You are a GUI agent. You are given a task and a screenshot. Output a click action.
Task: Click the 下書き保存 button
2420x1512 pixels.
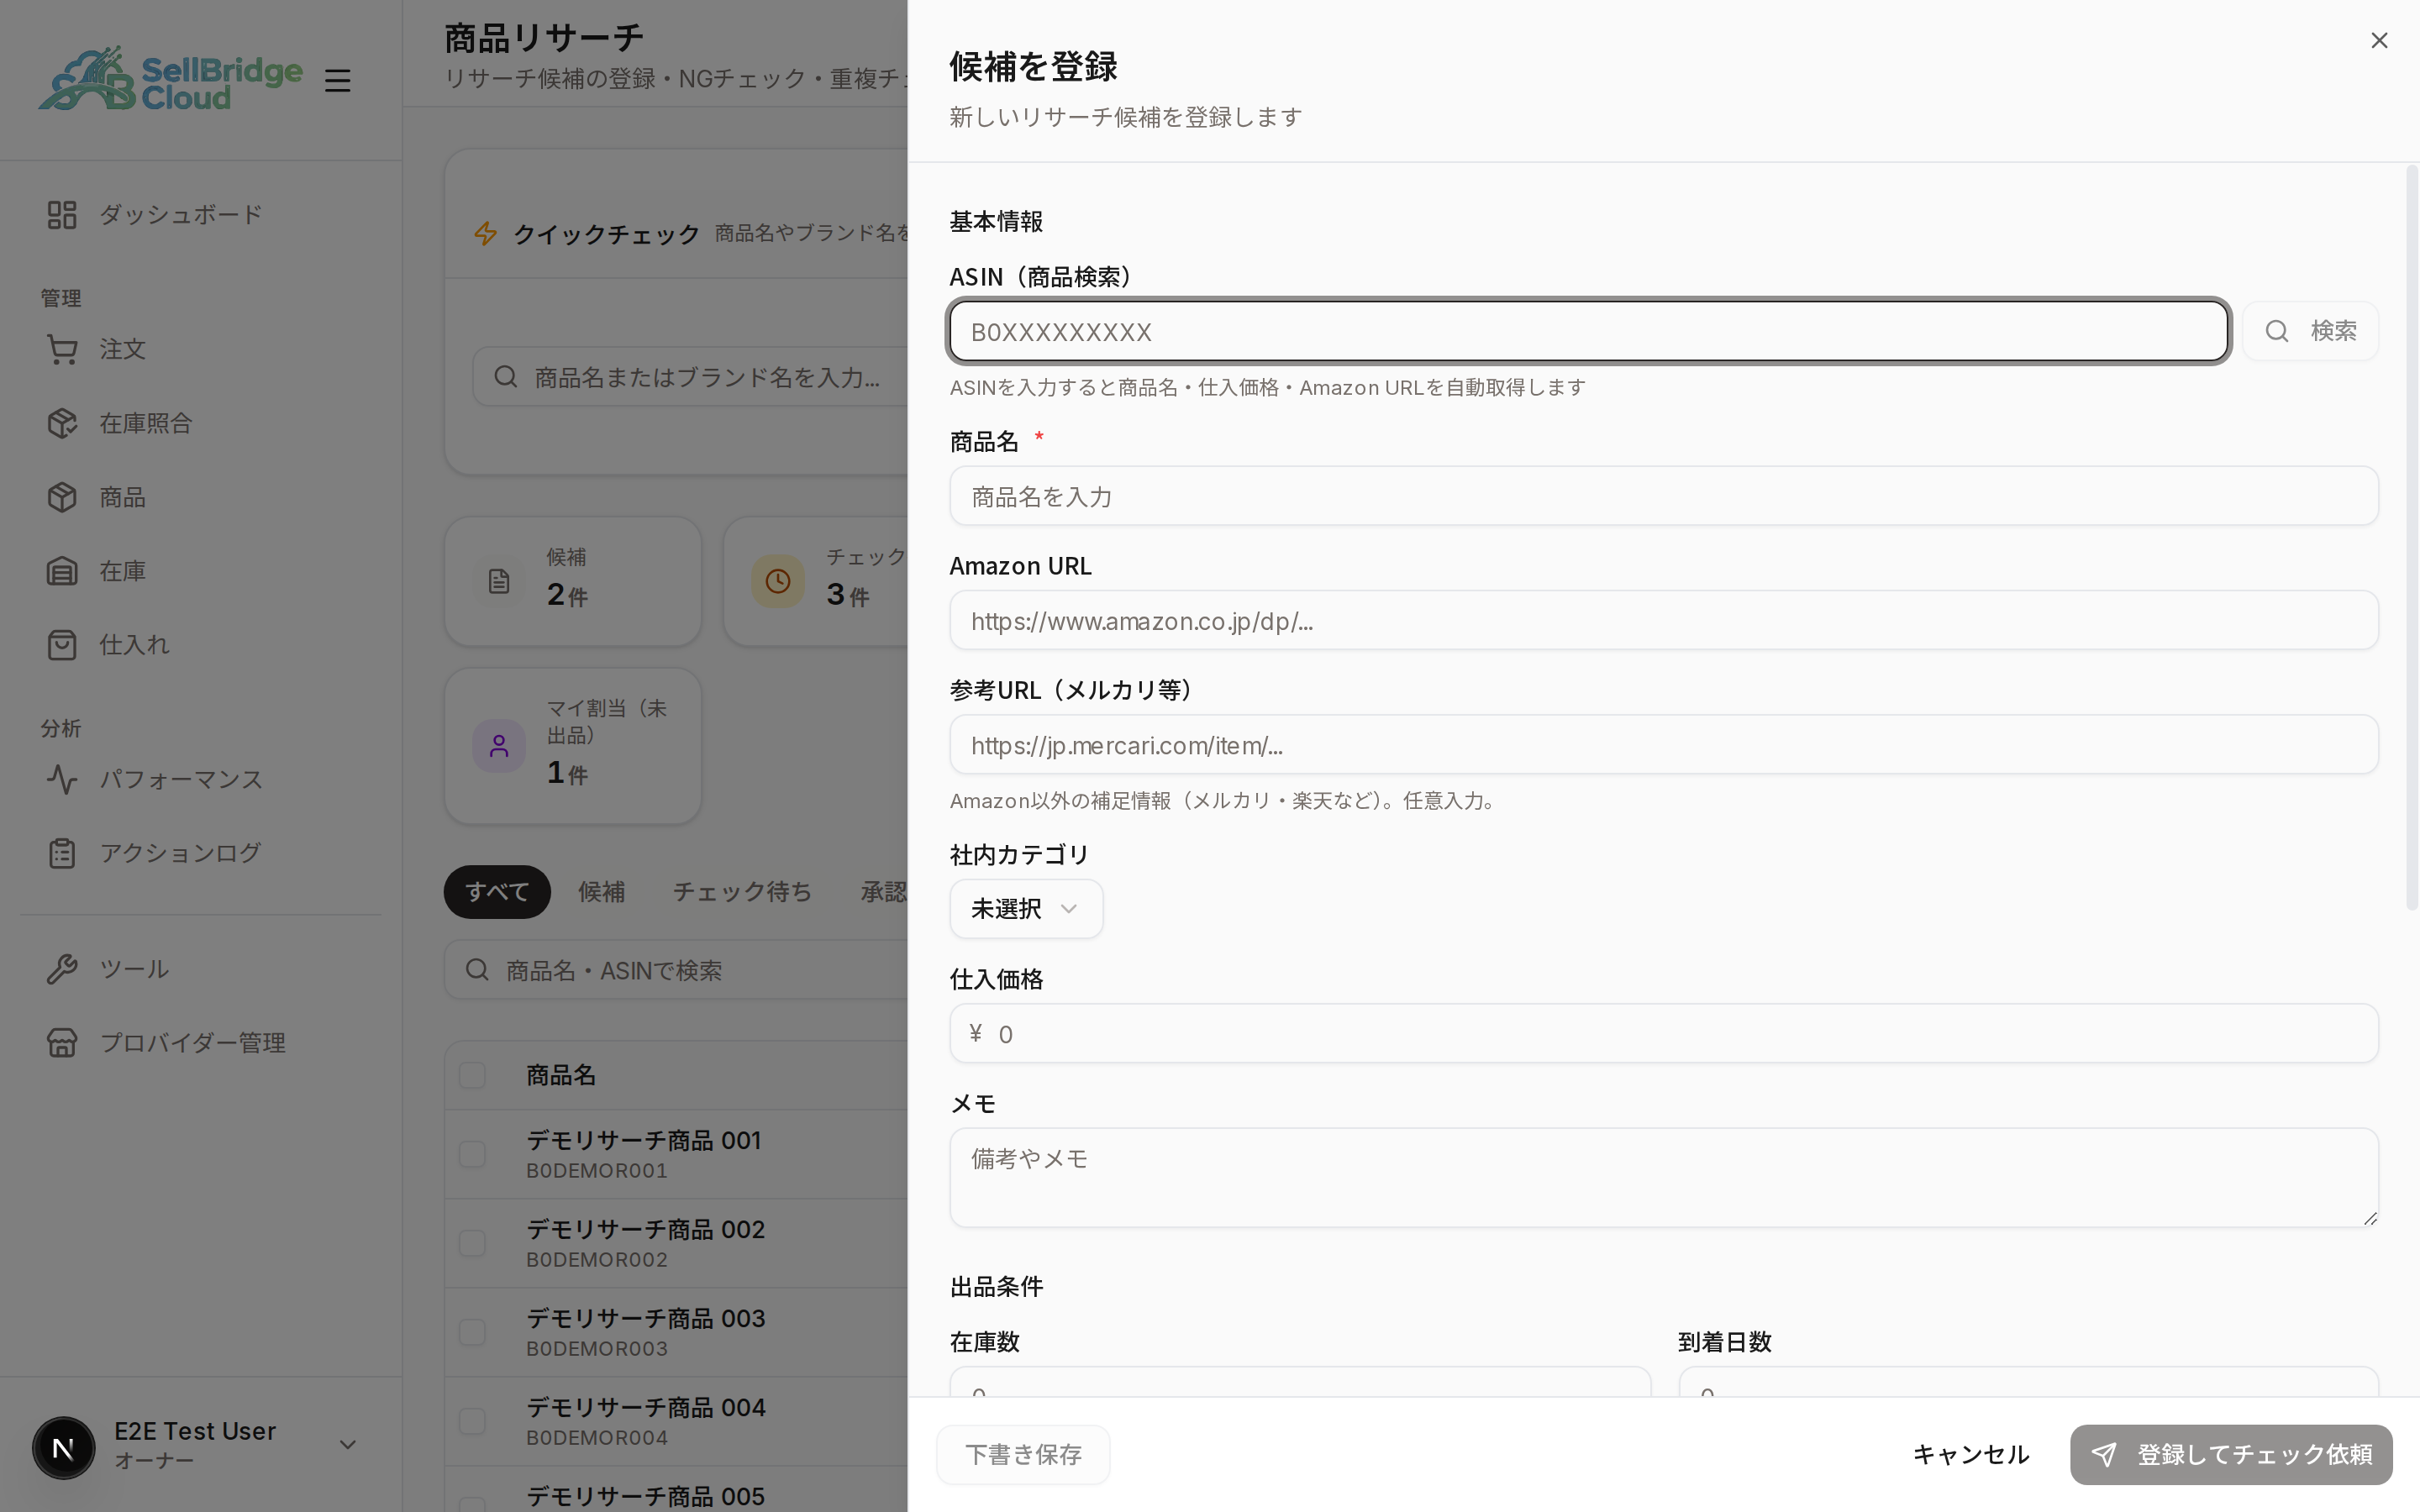click(1023, 1455)
